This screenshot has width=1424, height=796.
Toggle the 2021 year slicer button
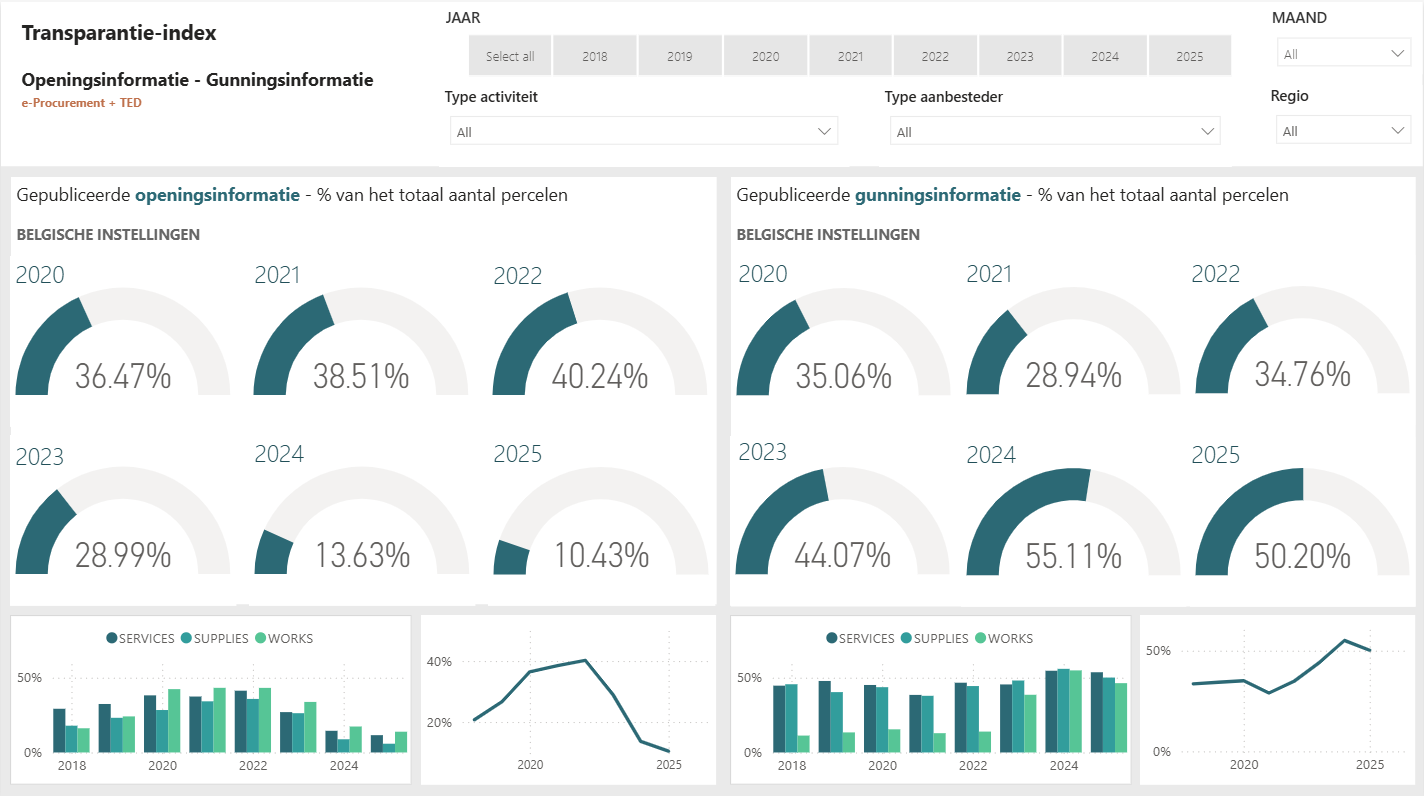850,56
